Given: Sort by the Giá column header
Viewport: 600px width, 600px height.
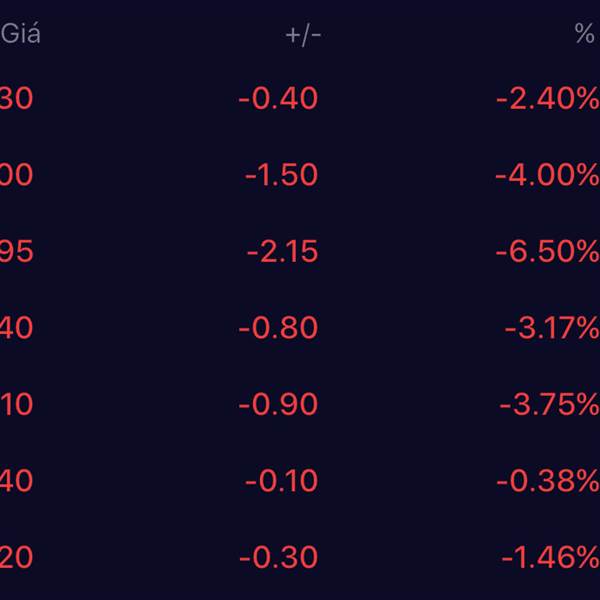Looking at the screenshot, I should 21,34.
